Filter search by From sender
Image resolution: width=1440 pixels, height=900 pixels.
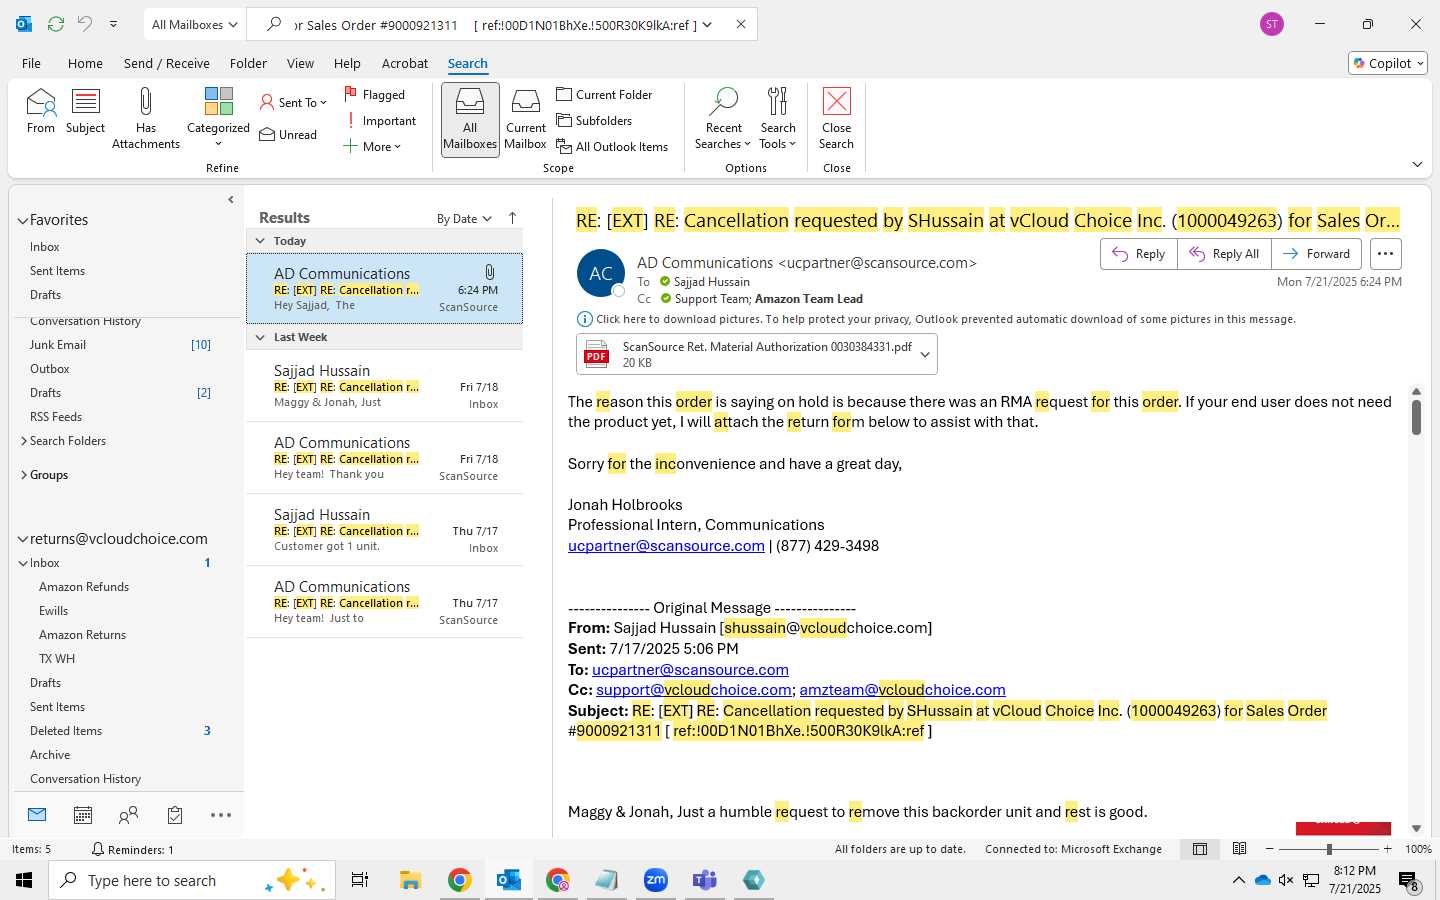pyautogui.click(x=41, y=111)
